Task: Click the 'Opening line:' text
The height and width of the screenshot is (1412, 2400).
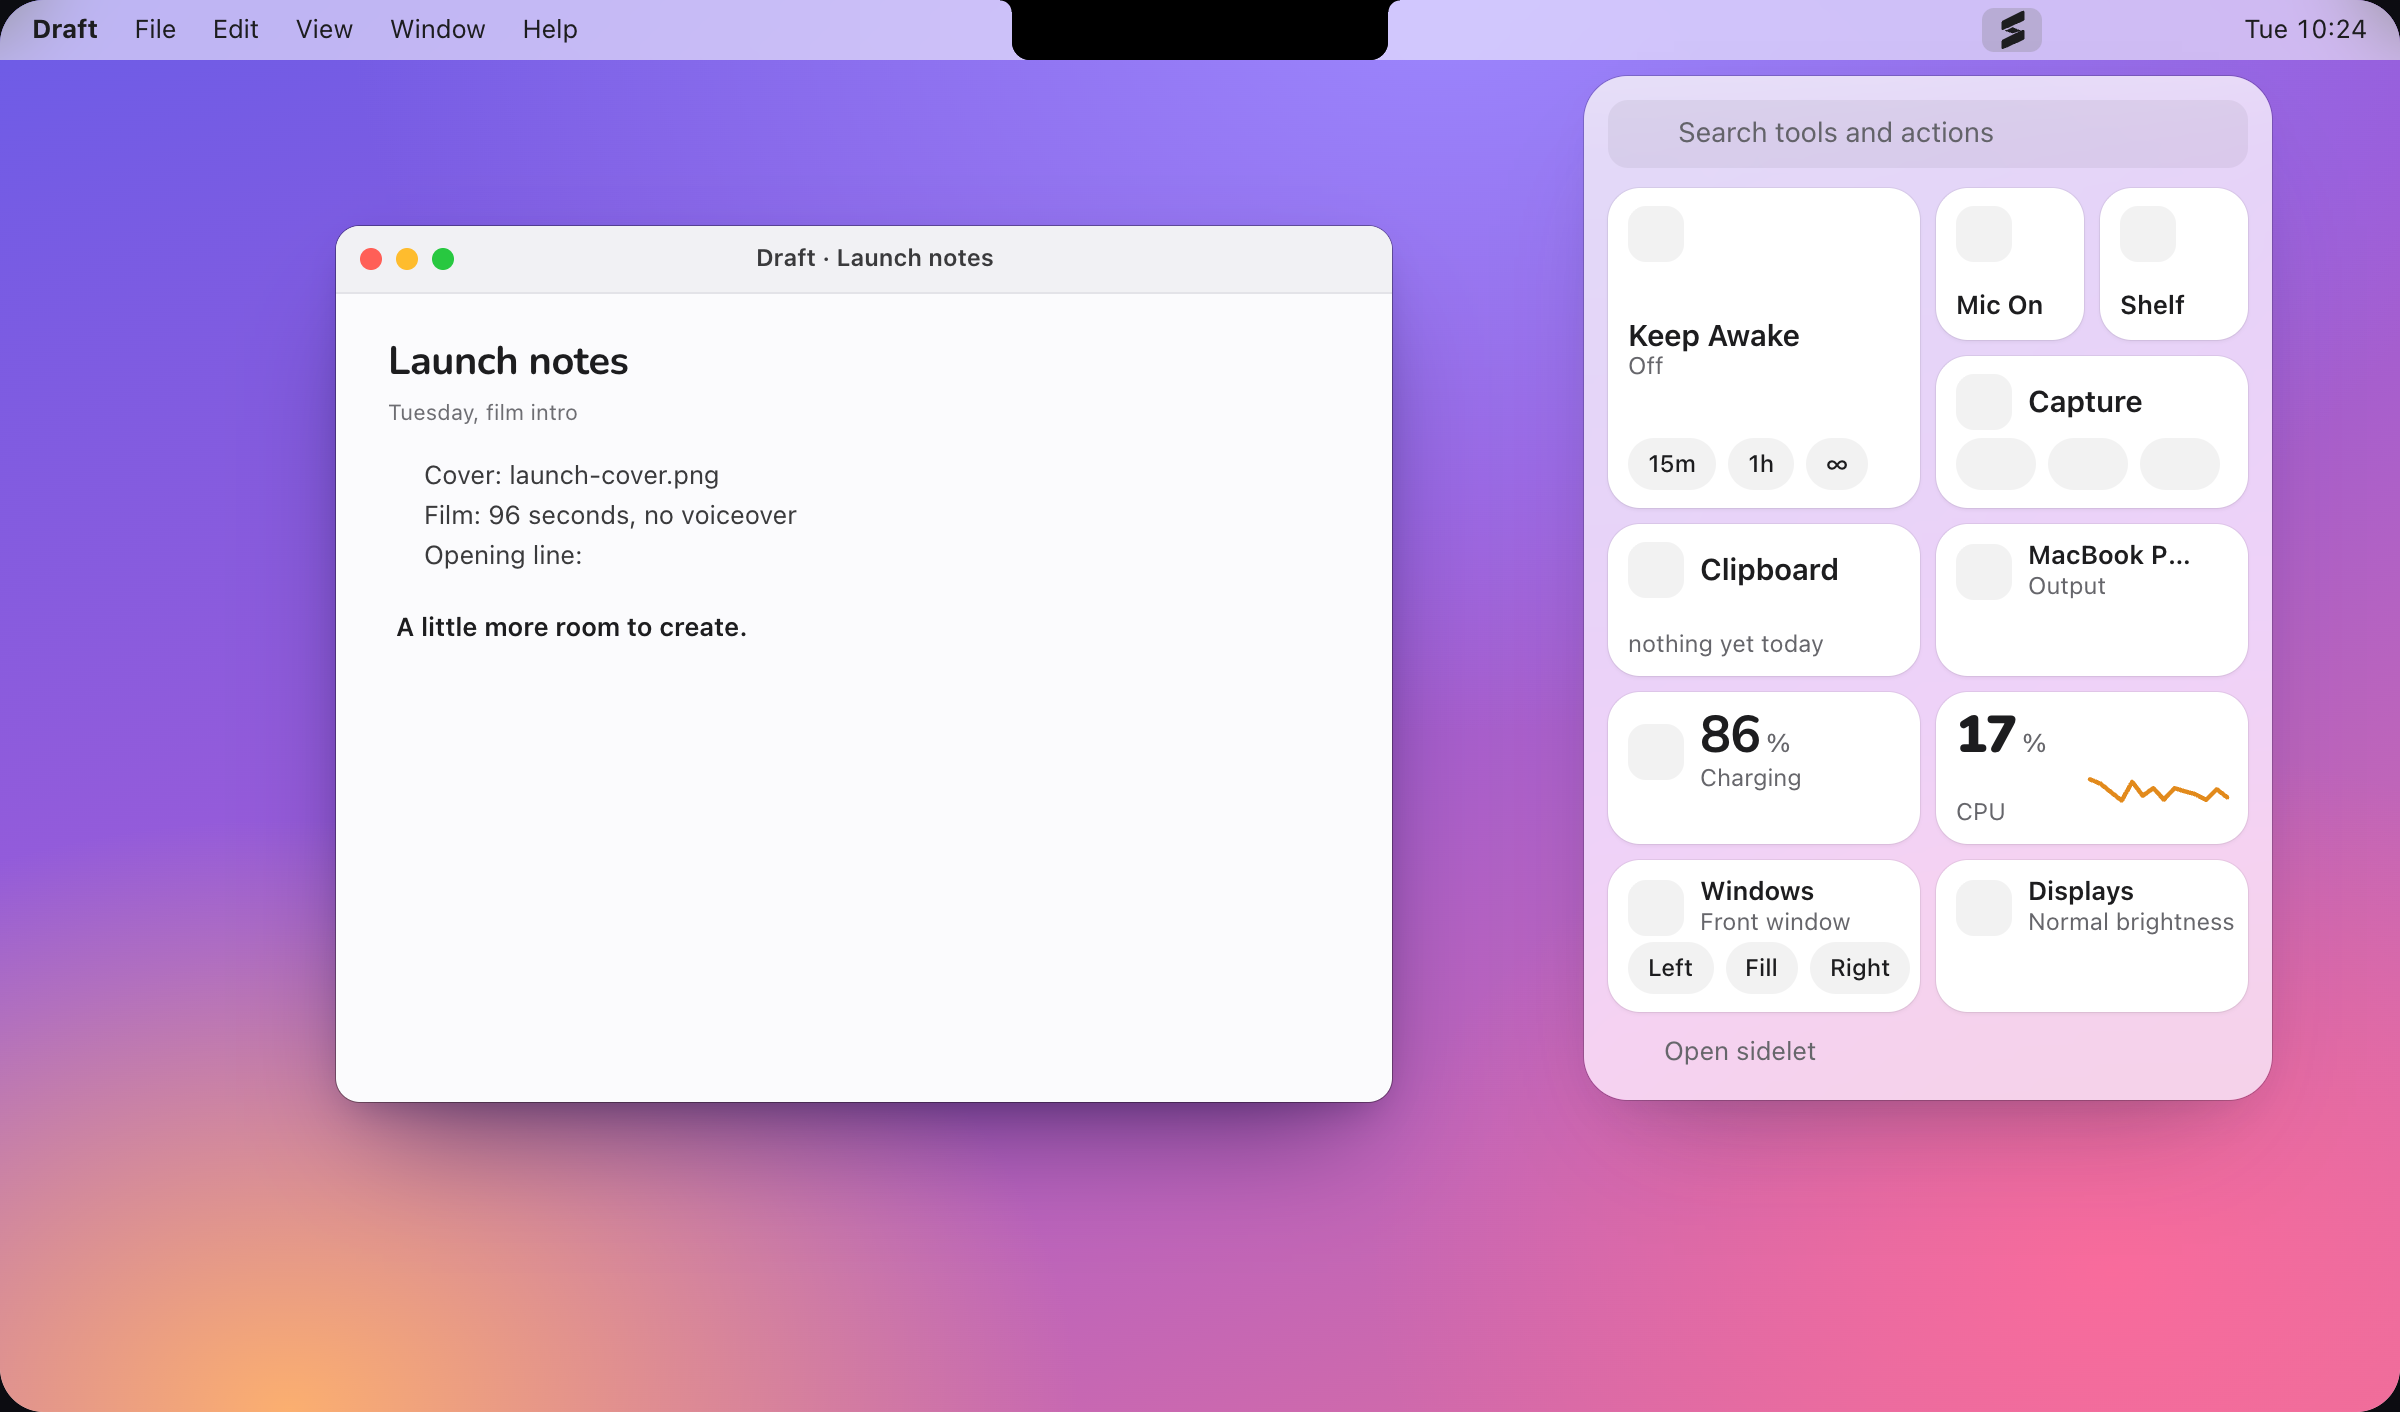Action: click(503, 555)
